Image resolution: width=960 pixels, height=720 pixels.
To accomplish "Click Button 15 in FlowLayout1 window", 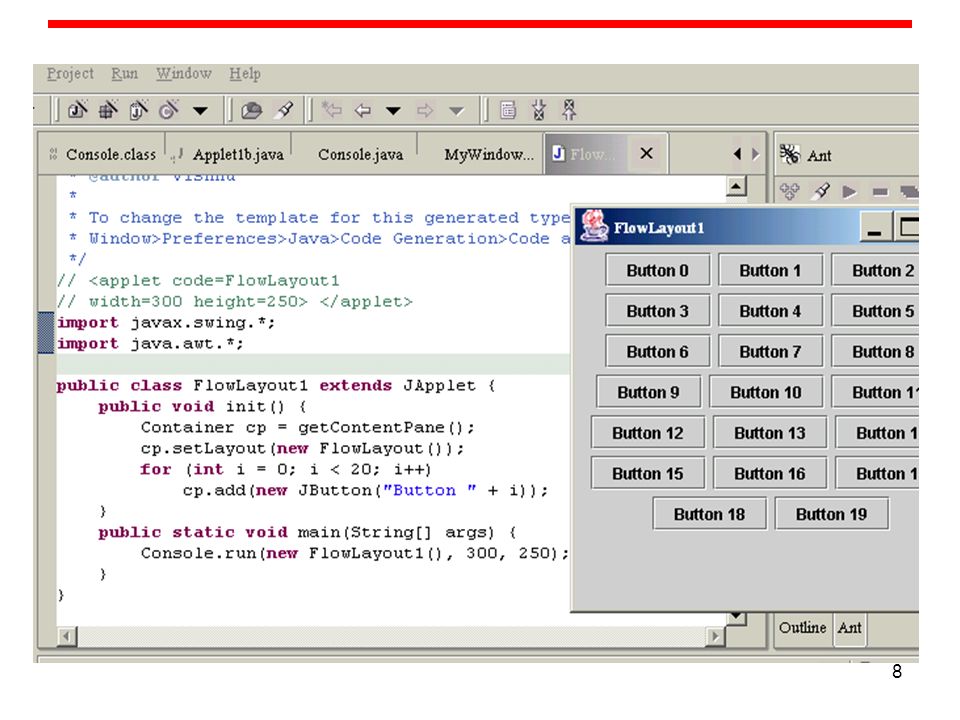I will pos(648,473).
